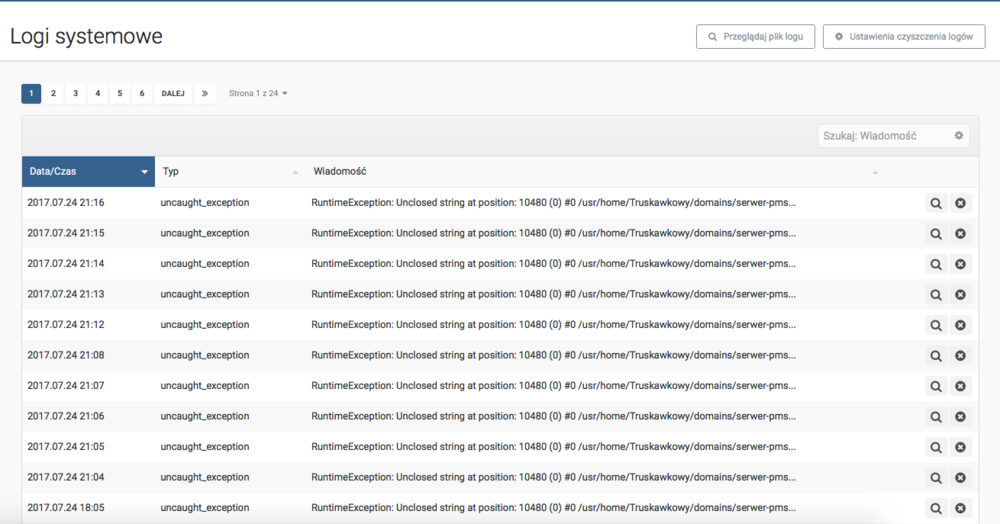Remove the 21:12 log entry

point(960,325)
